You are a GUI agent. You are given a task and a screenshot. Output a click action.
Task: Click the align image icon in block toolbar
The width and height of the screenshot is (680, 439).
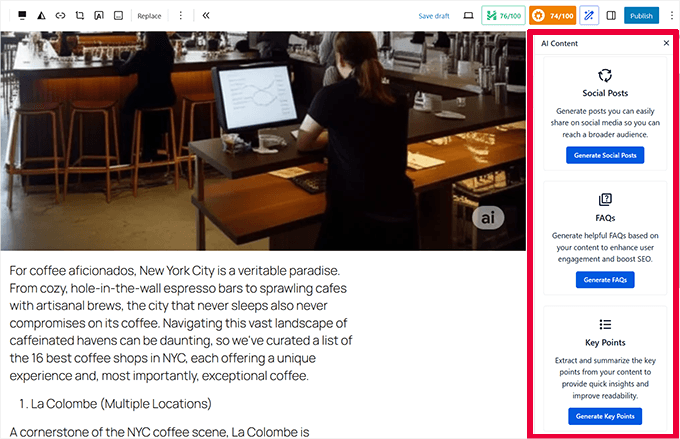[22, 16]
